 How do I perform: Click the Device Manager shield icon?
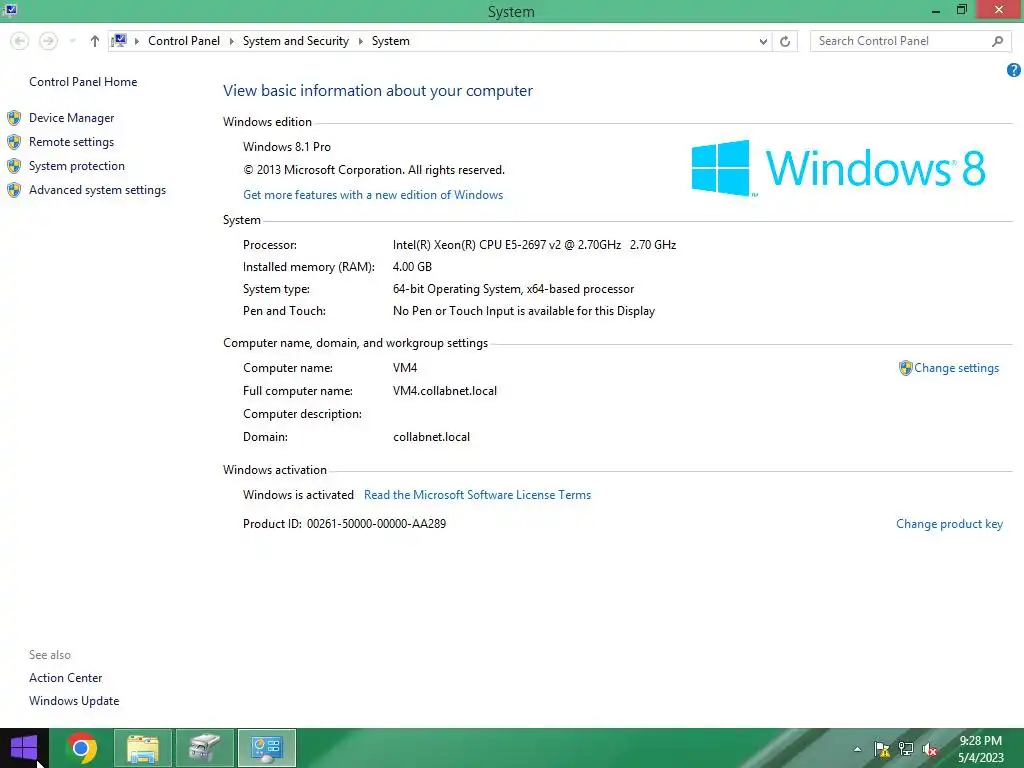(x=14, y=118)
